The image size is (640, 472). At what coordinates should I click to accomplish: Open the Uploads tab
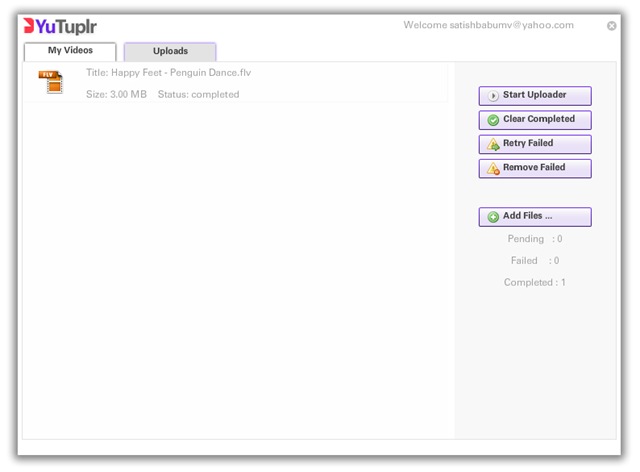point(170,51)
